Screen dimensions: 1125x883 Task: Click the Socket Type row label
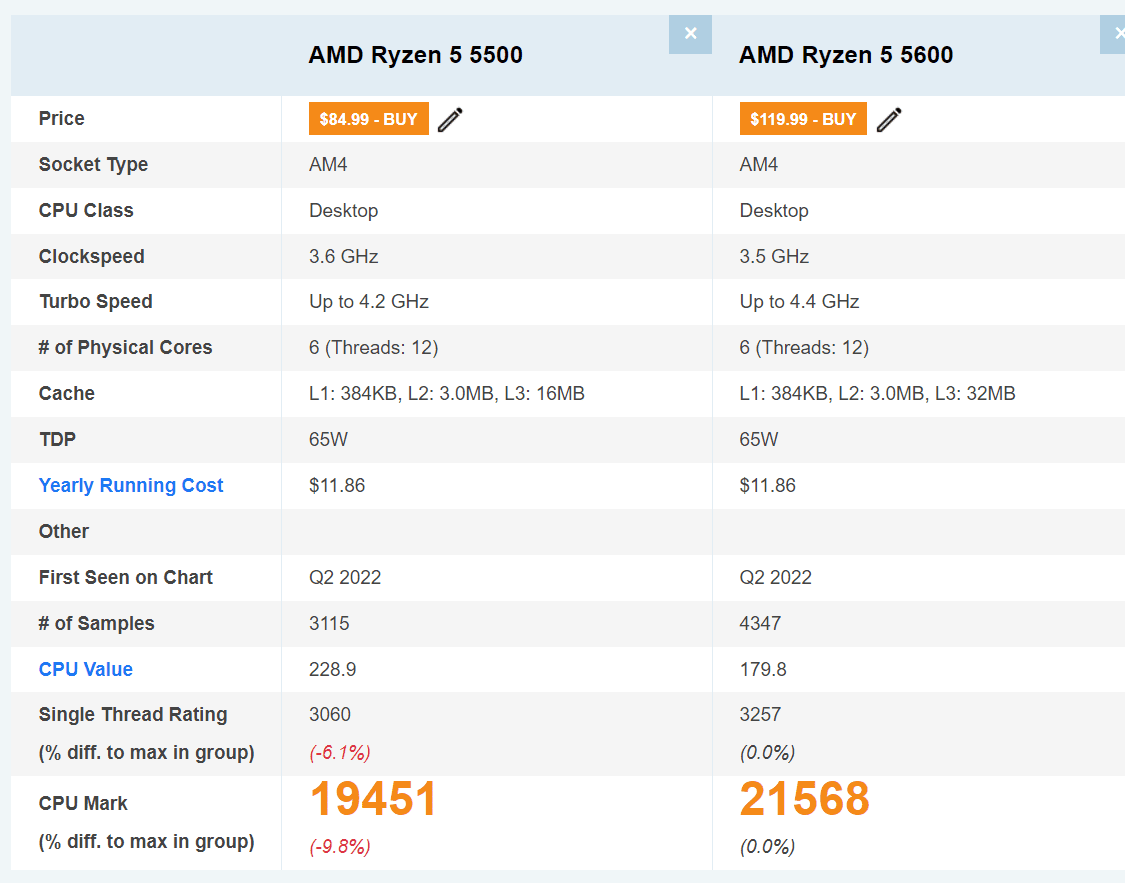point(93,165)
